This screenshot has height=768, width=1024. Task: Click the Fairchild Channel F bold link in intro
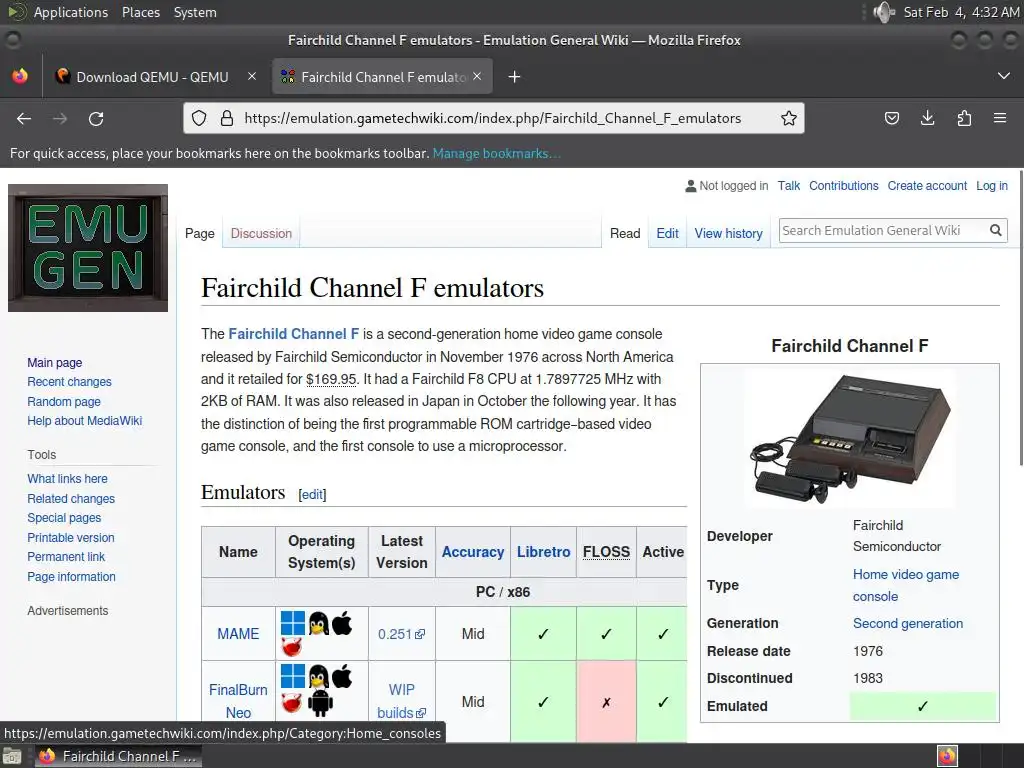[293, 334]
